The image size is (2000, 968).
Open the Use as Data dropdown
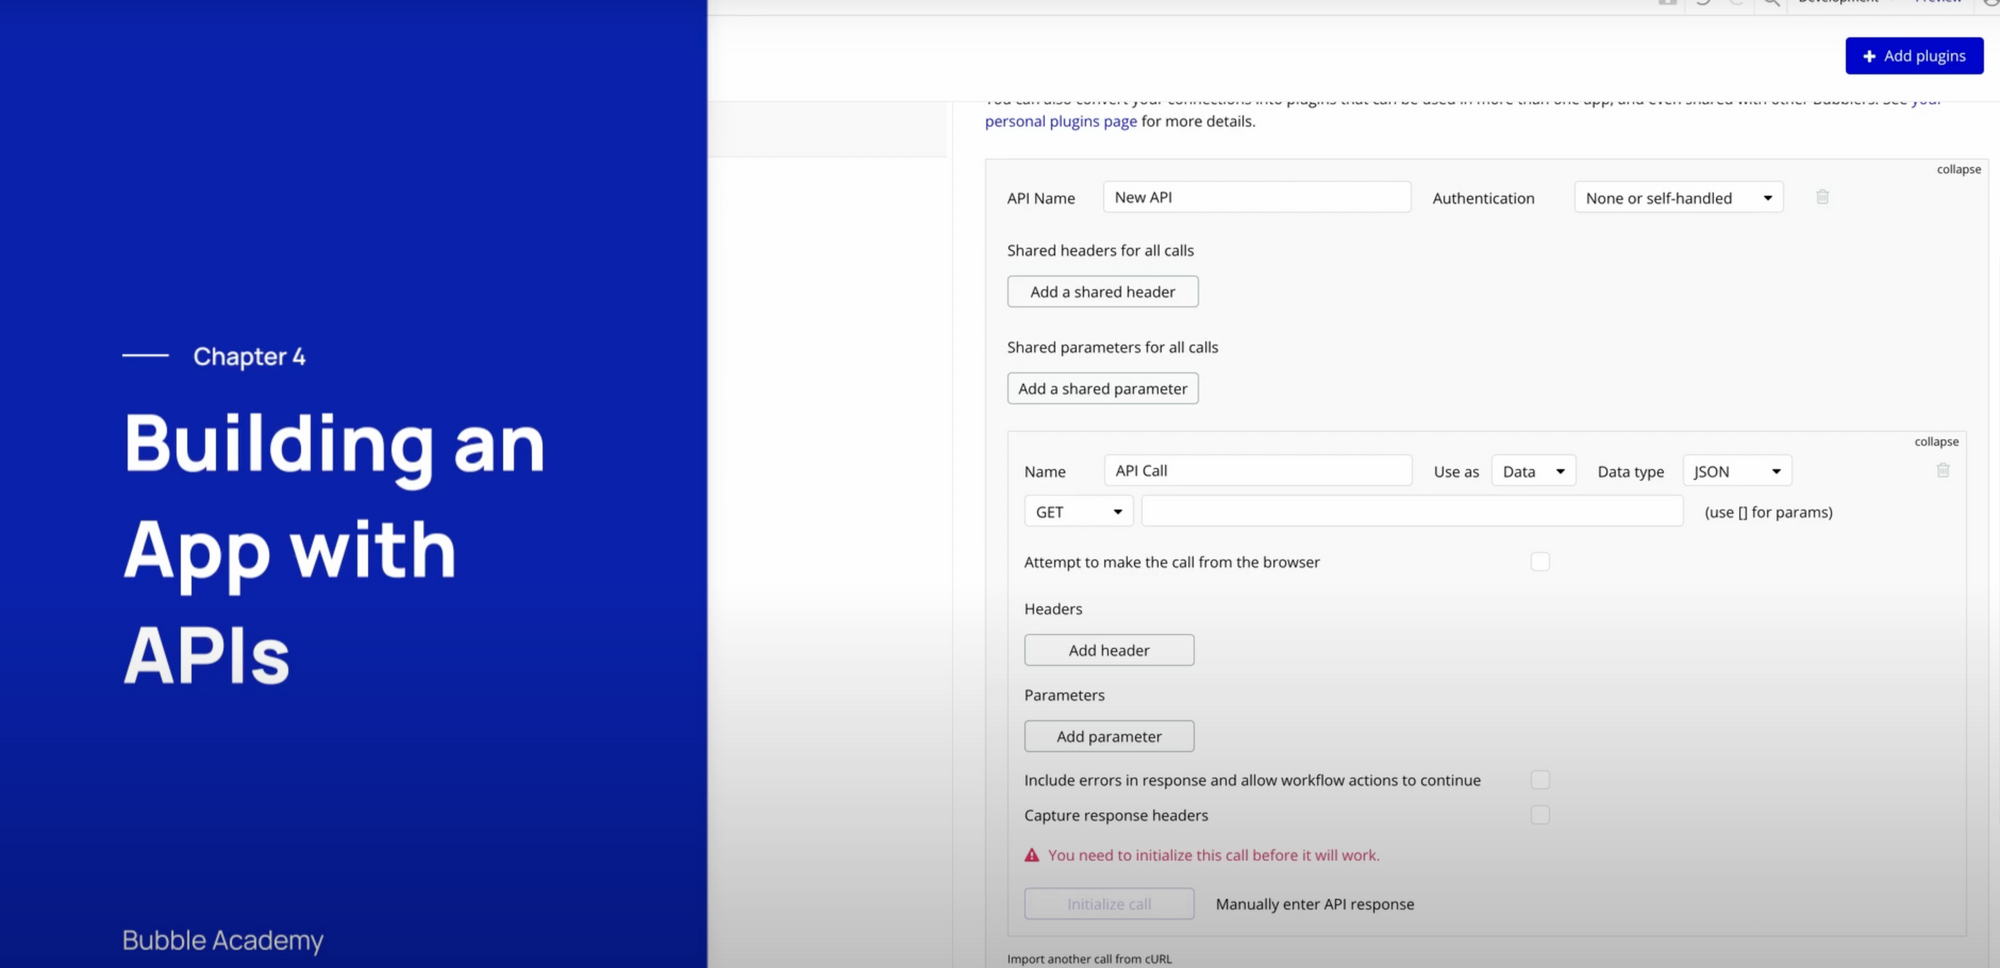point(1533,470)
